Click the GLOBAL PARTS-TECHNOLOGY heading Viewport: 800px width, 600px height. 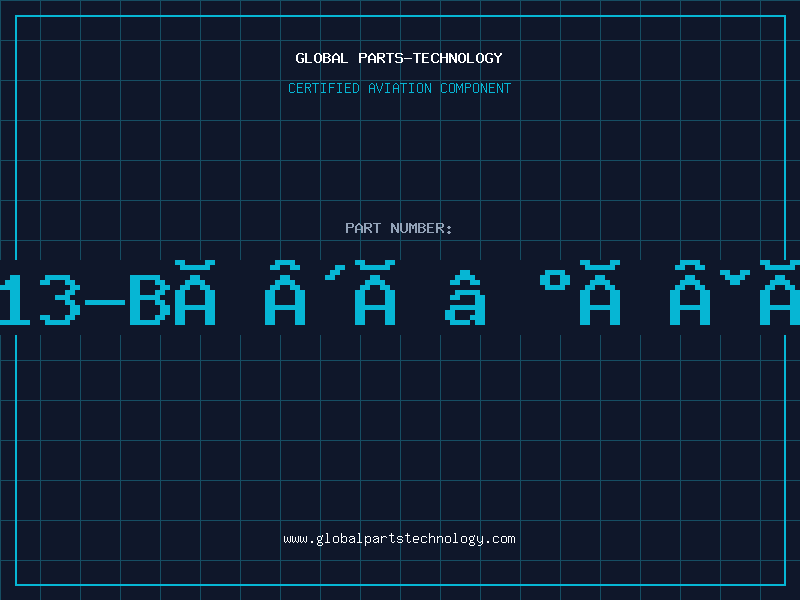399,58
